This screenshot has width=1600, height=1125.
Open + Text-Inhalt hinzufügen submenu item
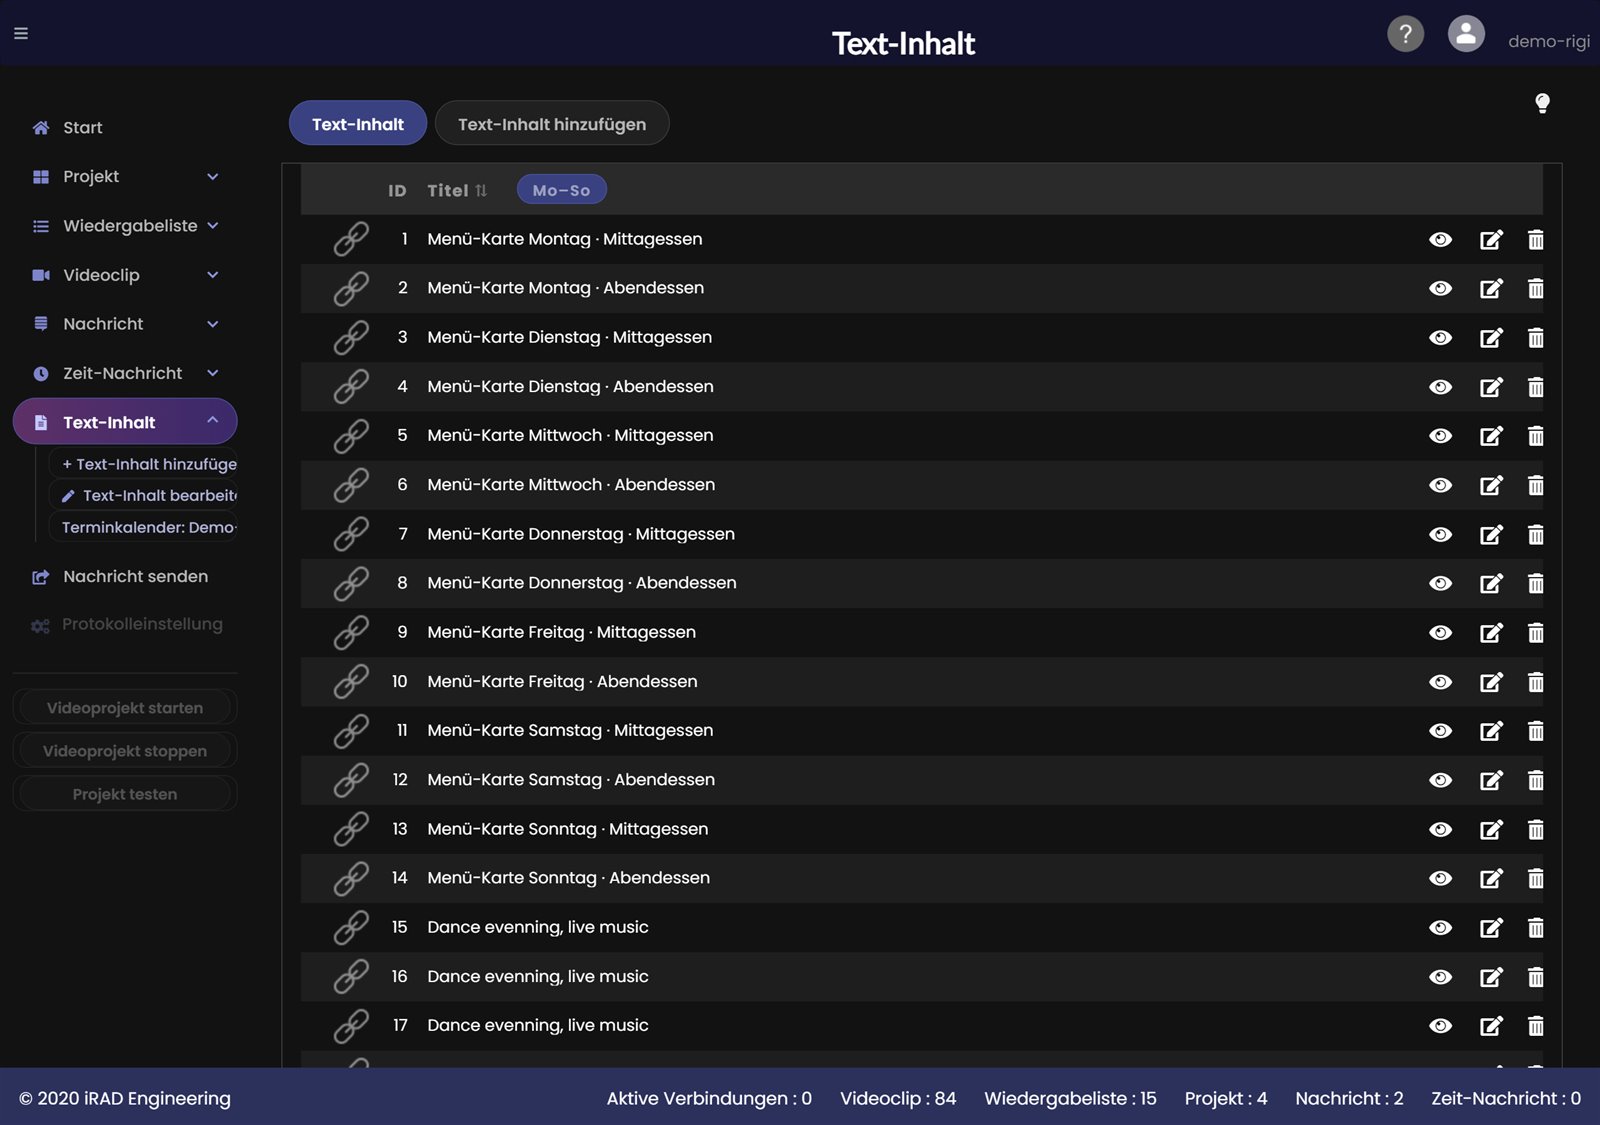pyautogui.click(x=145, y=464)
